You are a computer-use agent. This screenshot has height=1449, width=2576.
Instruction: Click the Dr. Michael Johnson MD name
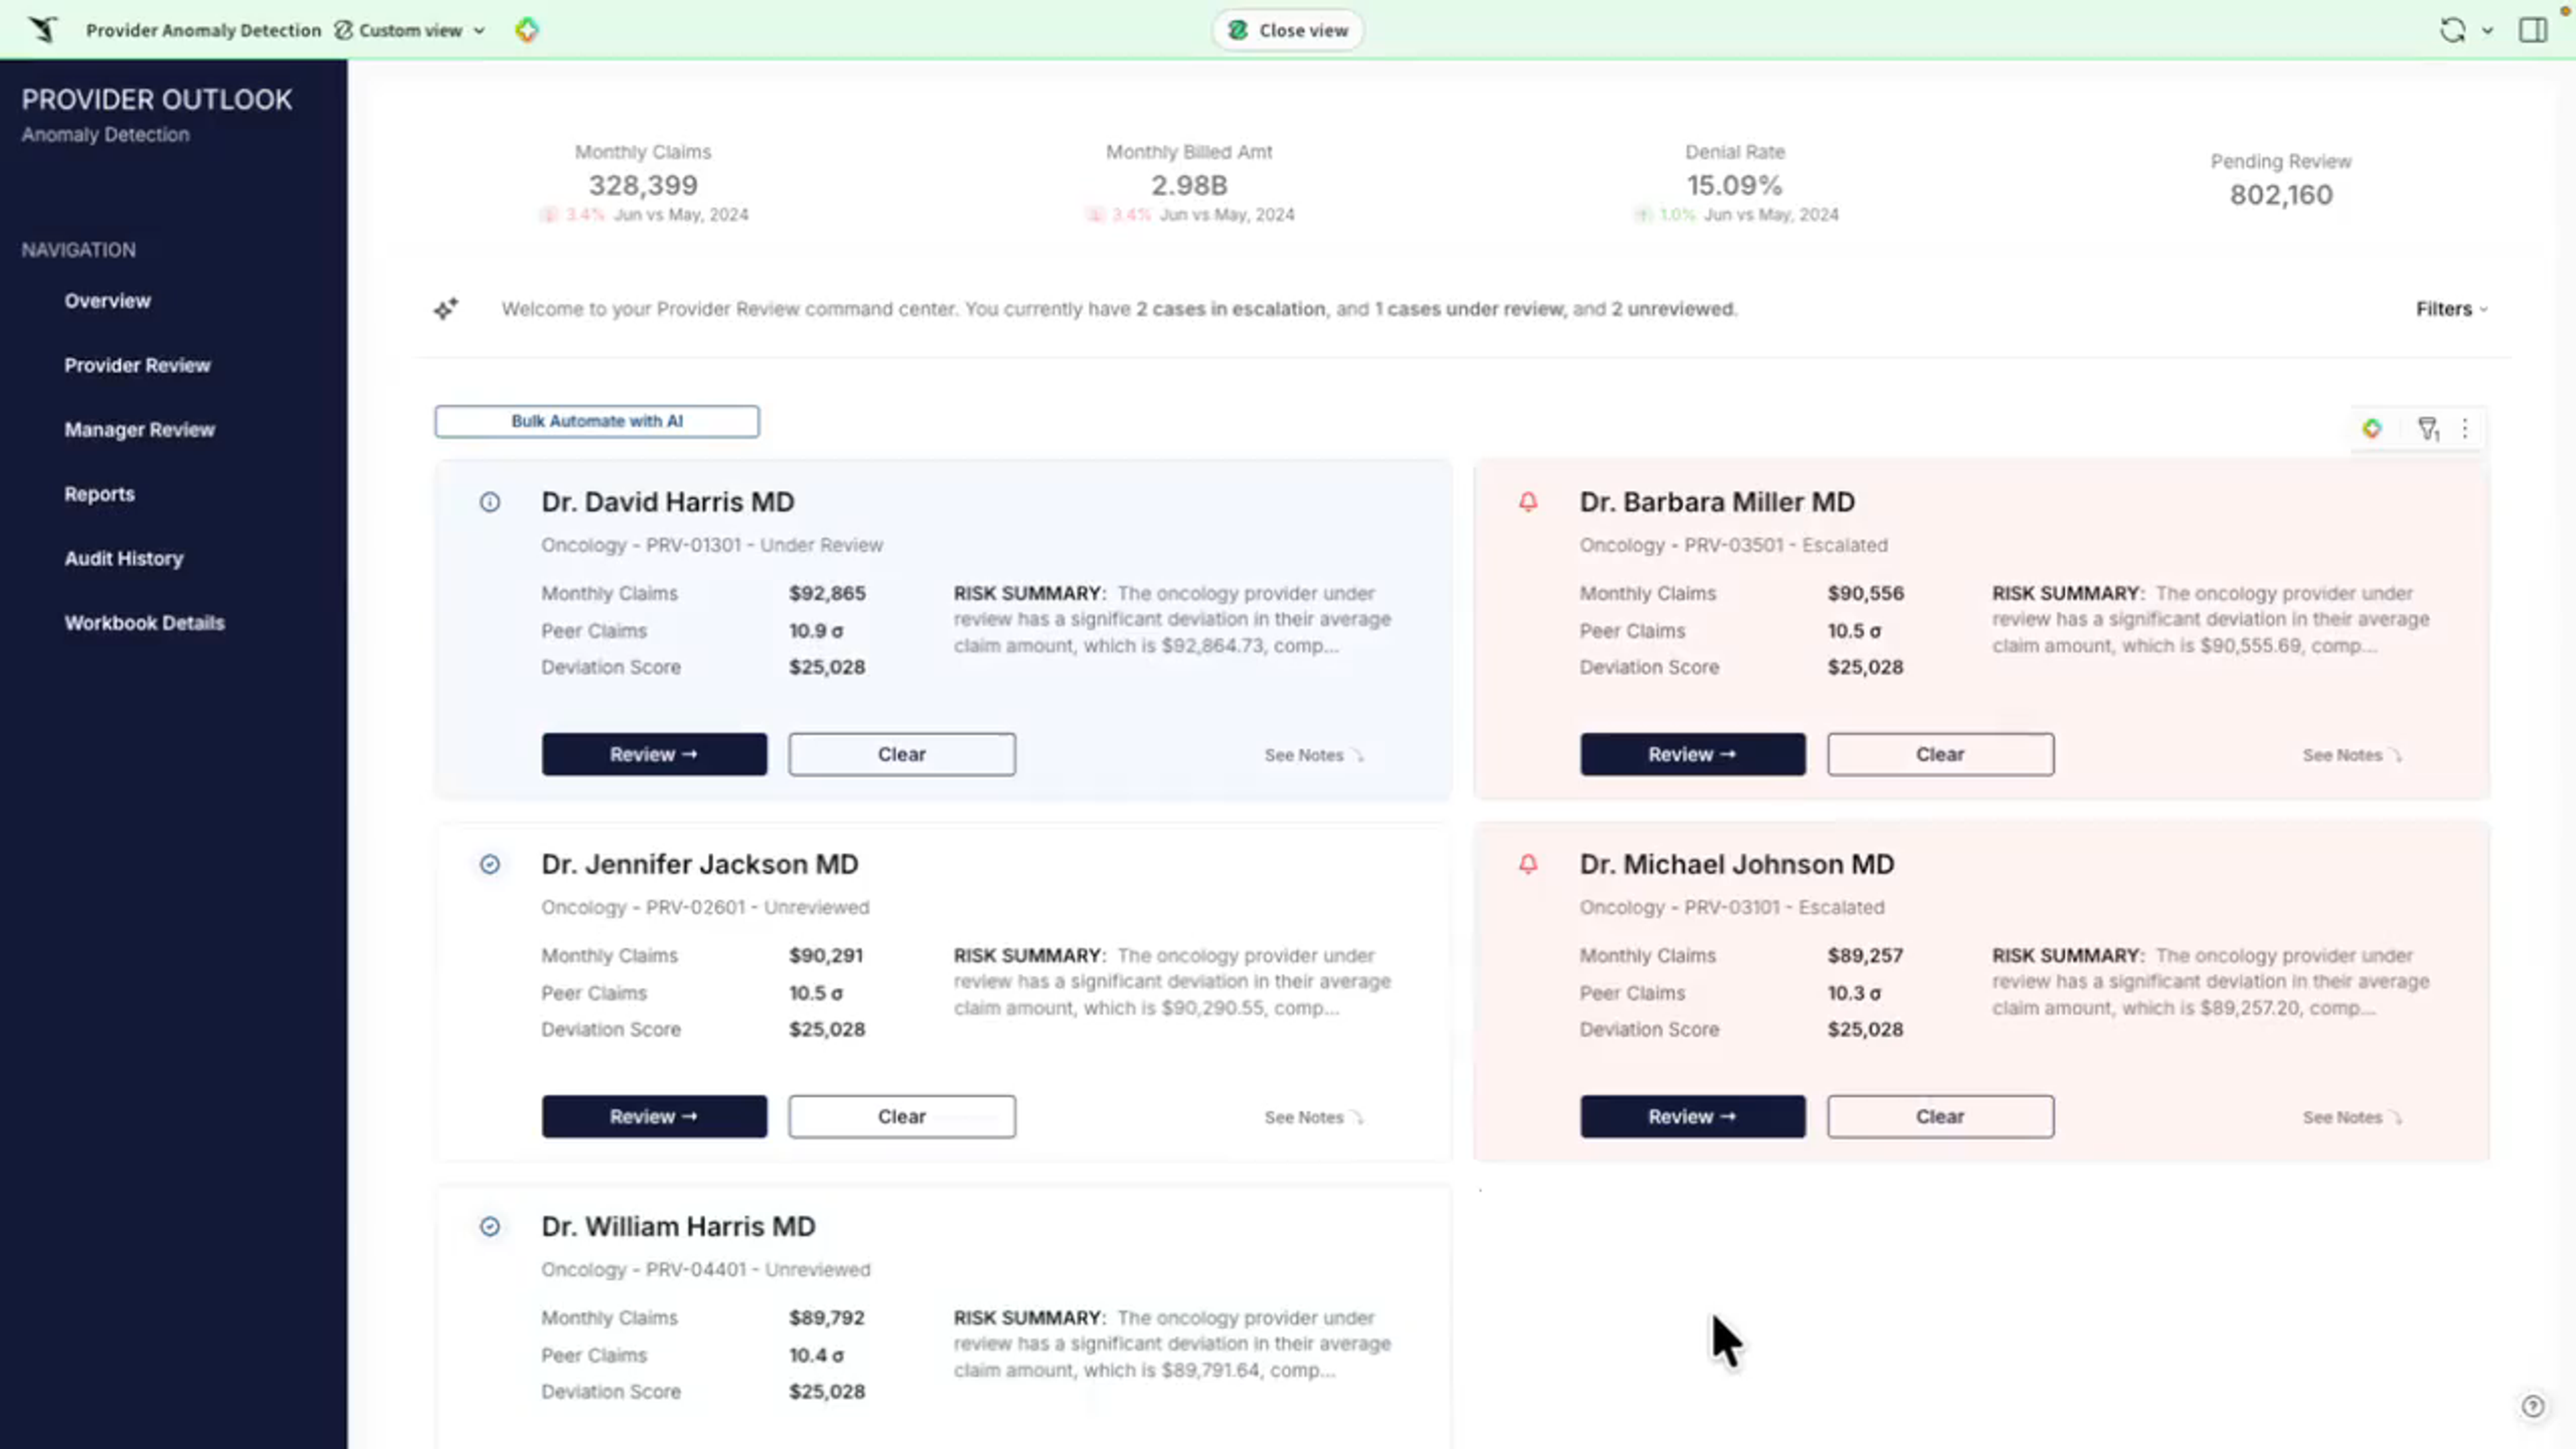tap(1736, 864)
